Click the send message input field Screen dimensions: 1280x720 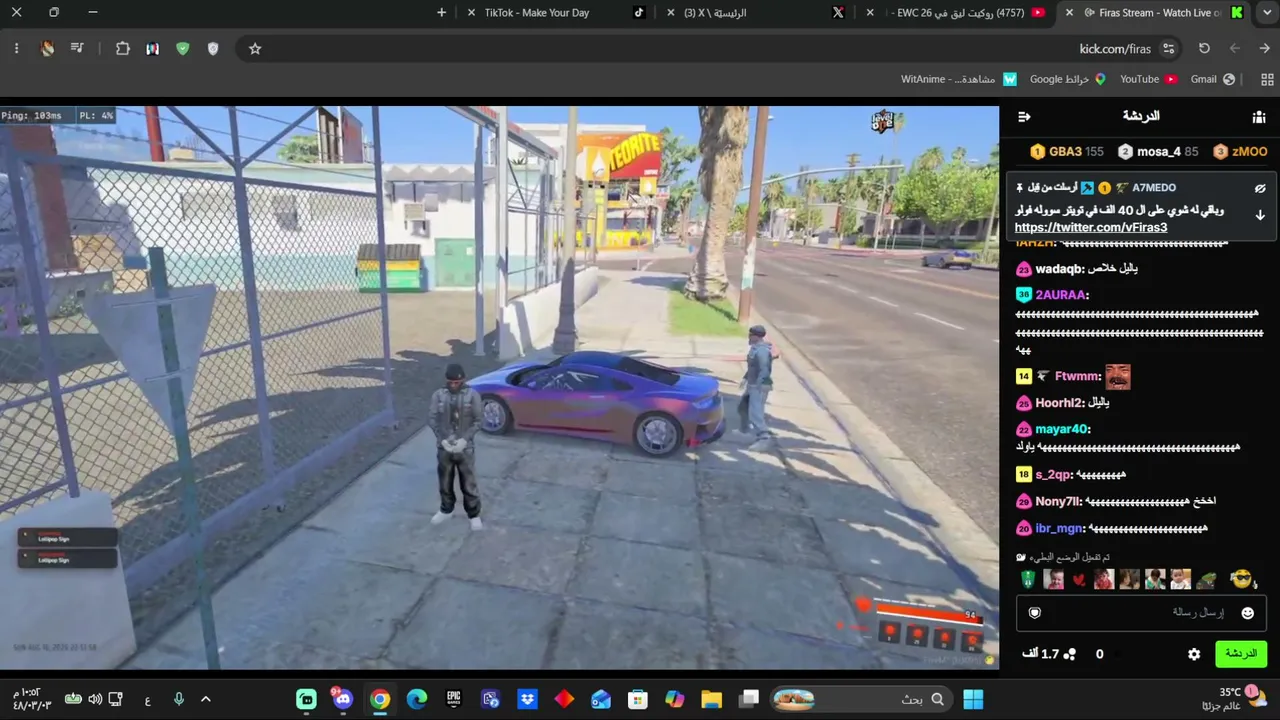click(x=1142, y=613)
